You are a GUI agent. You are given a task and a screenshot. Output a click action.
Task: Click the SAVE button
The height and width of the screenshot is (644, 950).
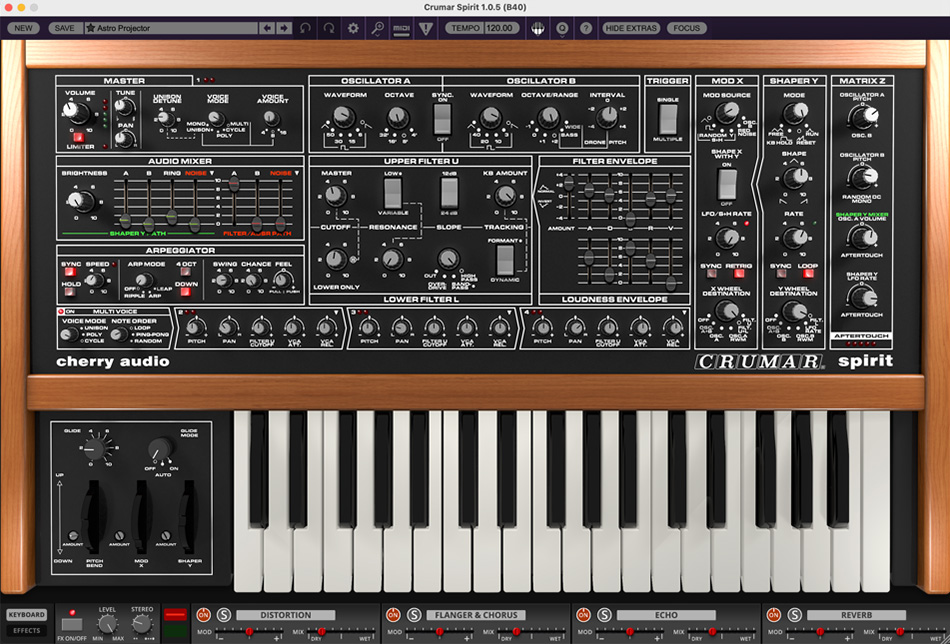pyautogui.click(x=64, y=28)
